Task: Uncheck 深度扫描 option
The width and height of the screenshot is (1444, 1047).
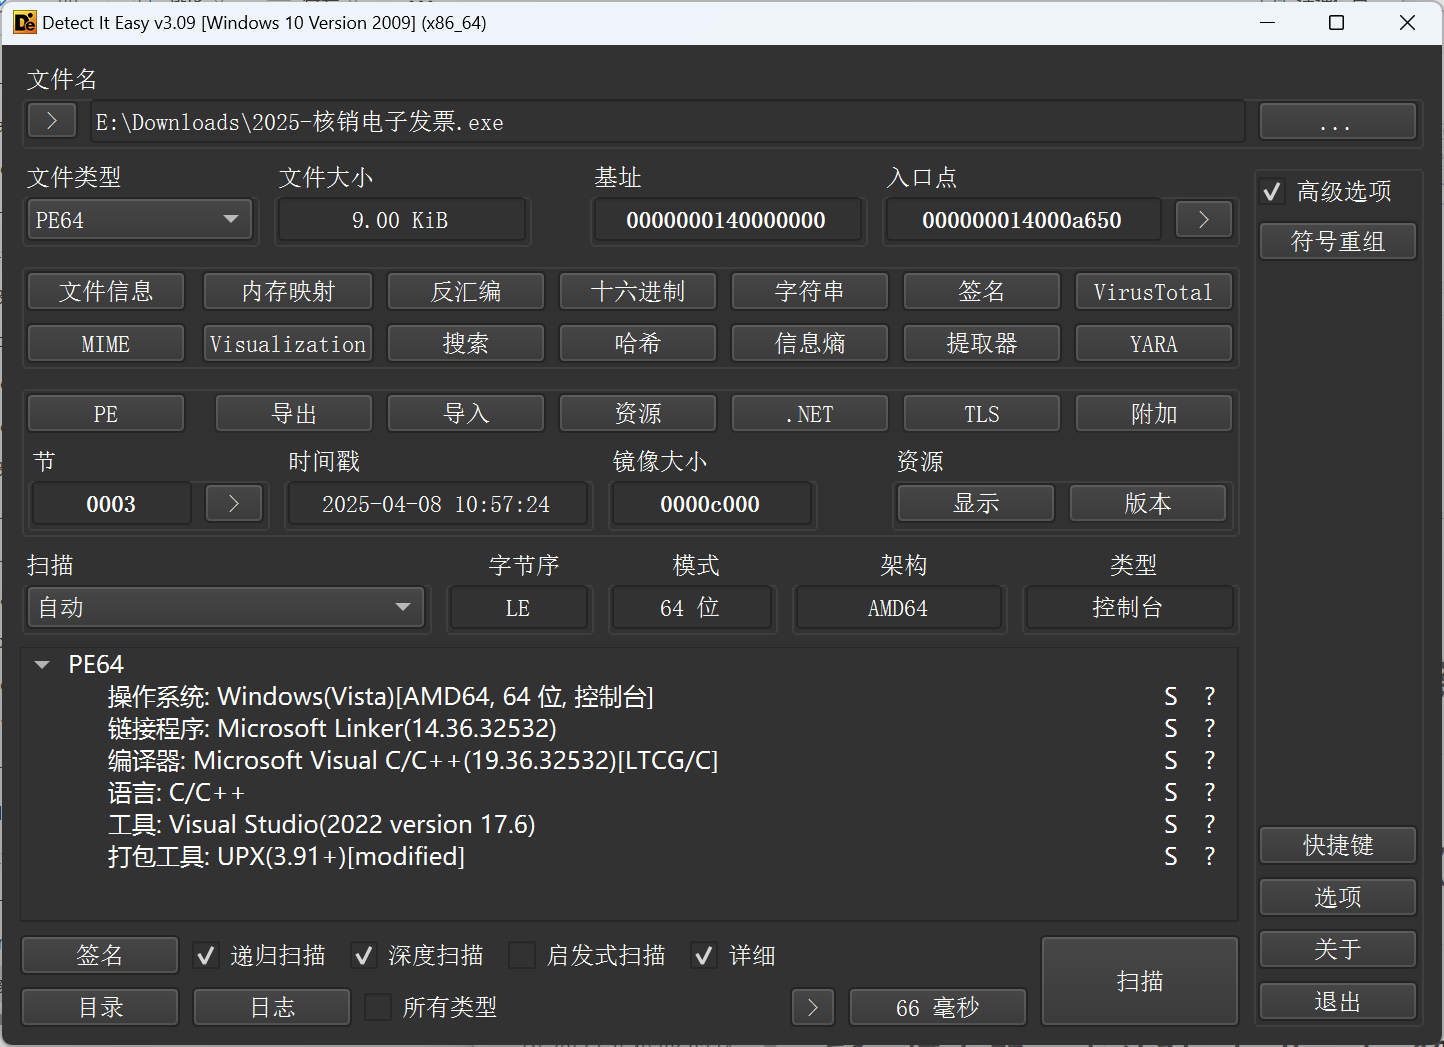Action: coord(364,955)
